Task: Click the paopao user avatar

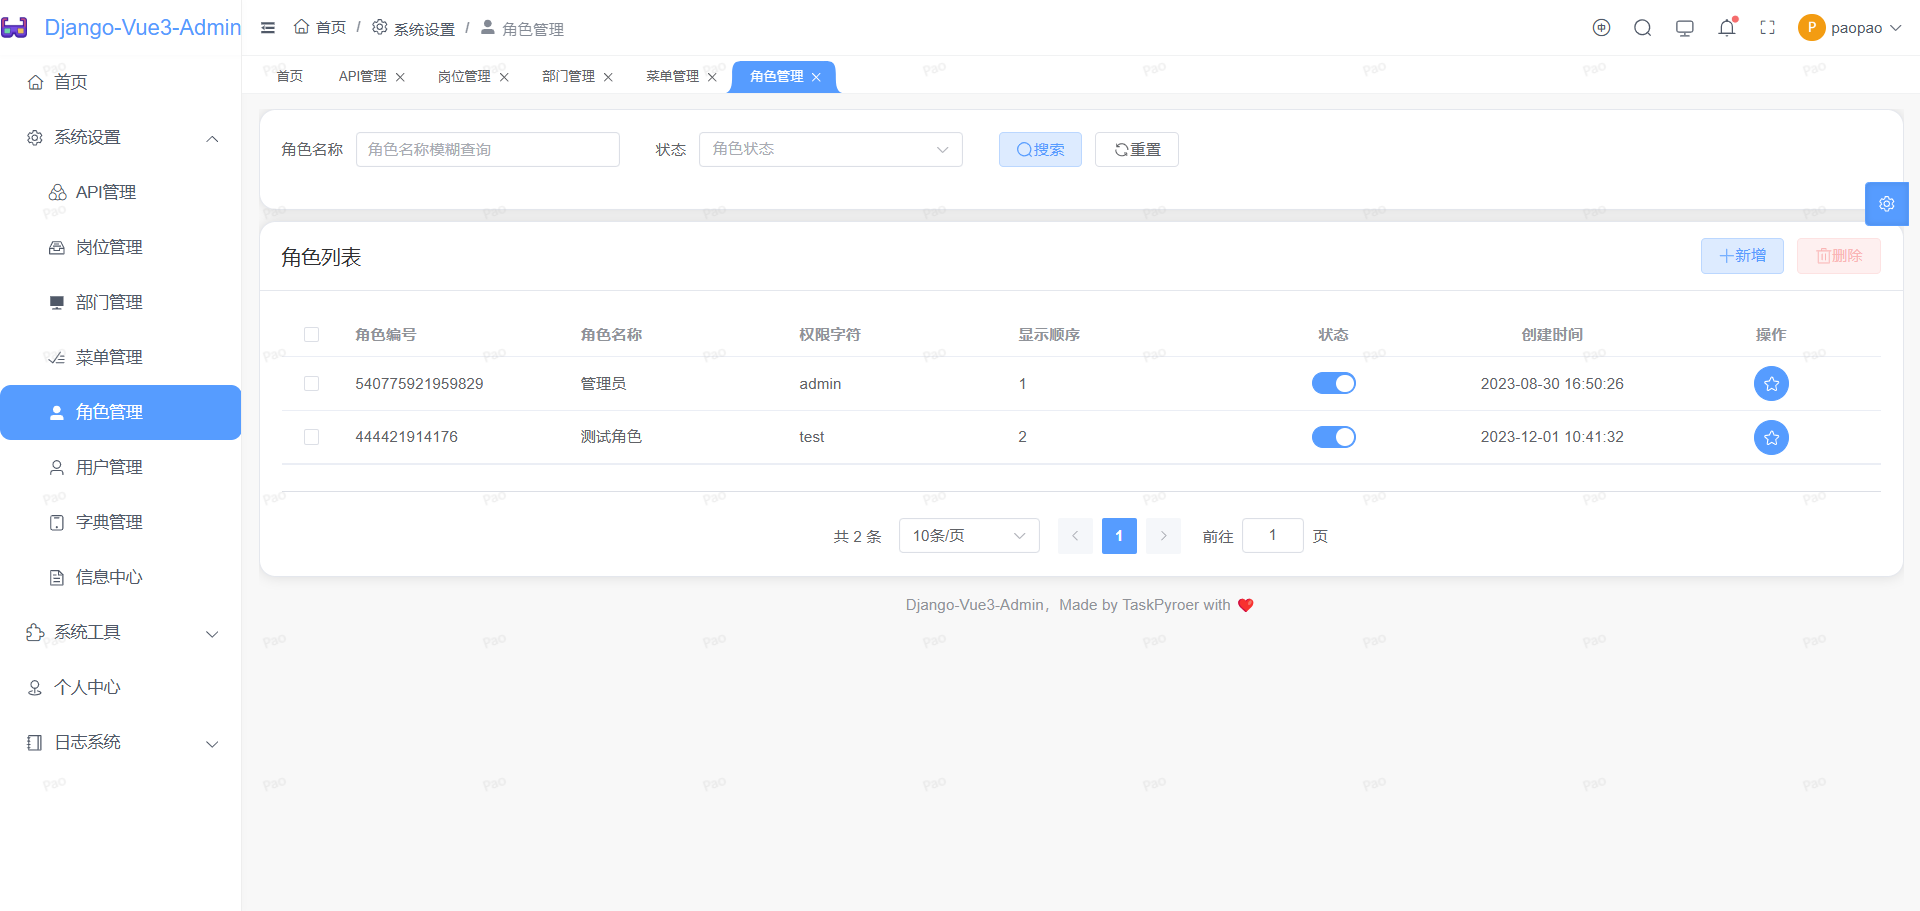Action: click(1811, 28)
